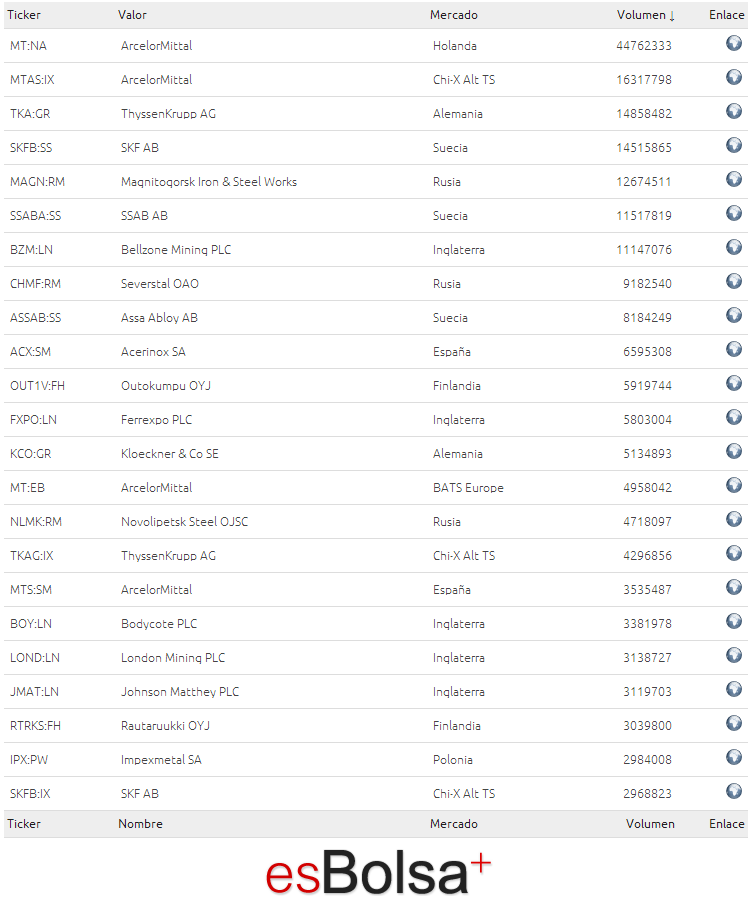The height and width of the screenshot is (900, 754).
Task: Open the globe link for Impexmetal SA
Action: click(734, 757)
